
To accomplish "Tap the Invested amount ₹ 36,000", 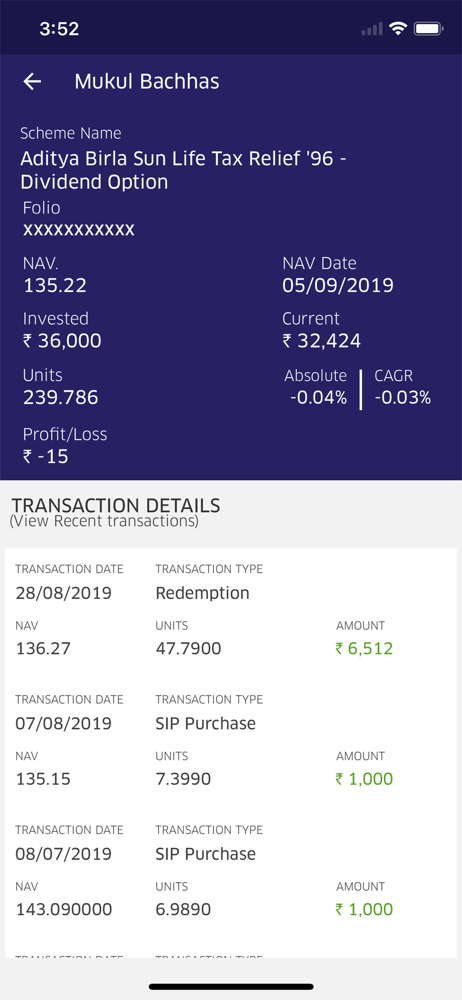I will click(62, 341).
